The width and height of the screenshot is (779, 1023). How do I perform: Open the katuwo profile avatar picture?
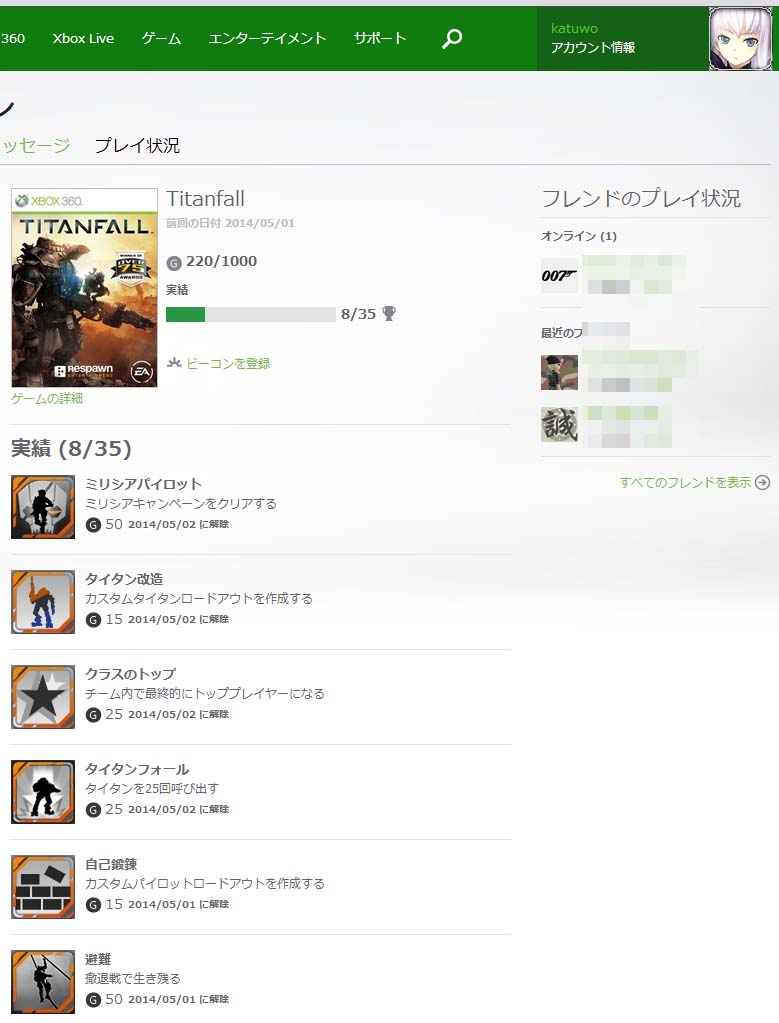click(741, 38)
